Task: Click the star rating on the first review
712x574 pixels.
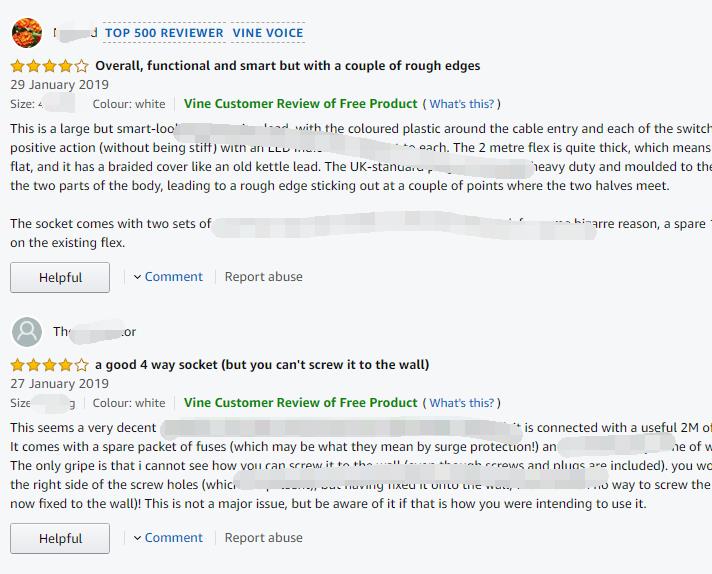Action: [x=49, y=66]
